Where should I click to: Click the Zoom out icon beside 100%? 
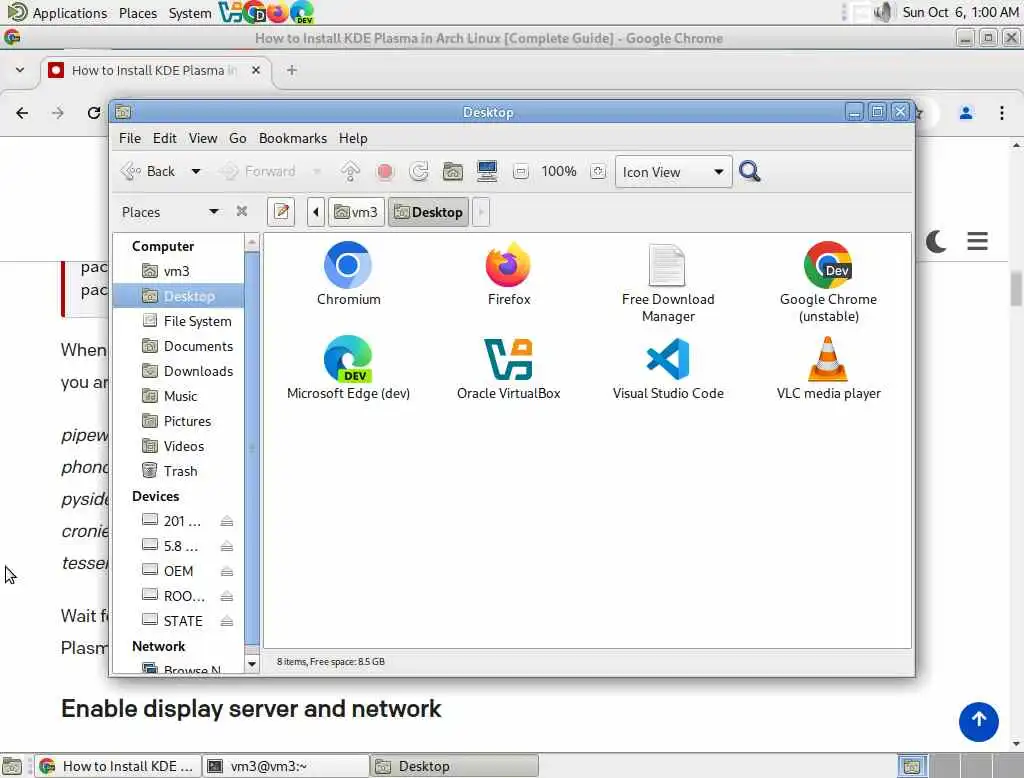point(520,172)
